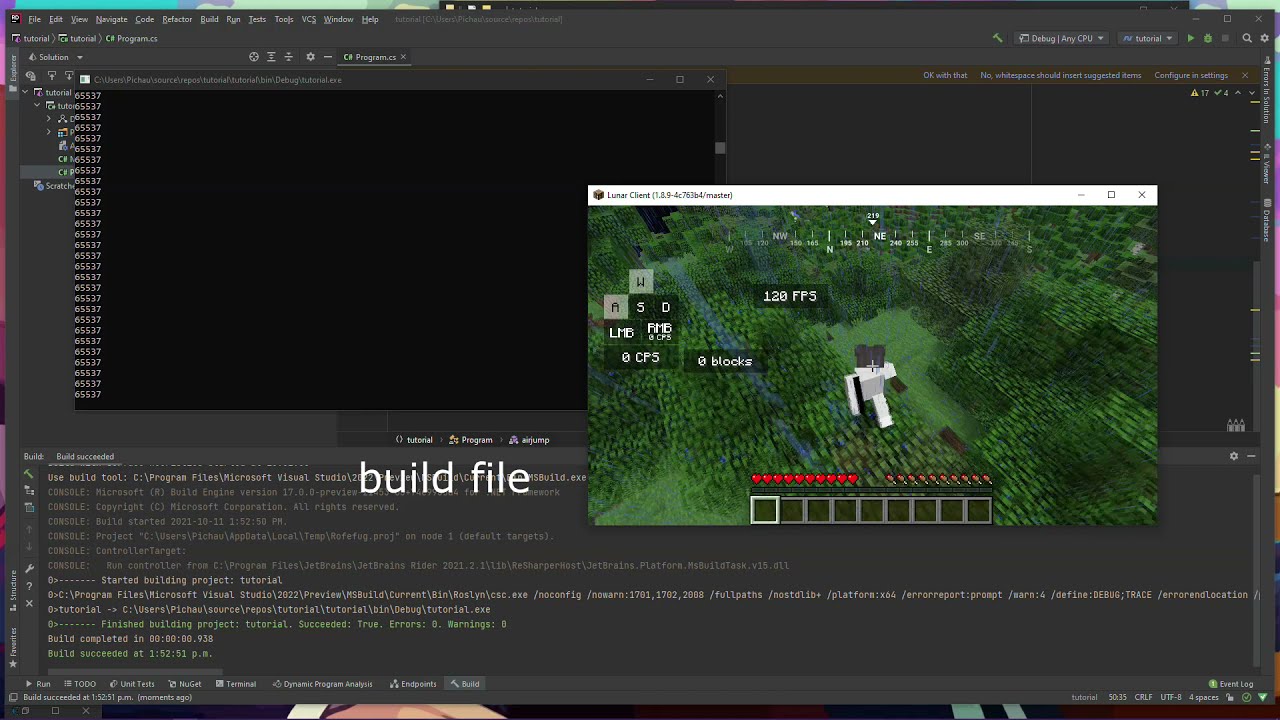Open Build panel gear options at right
This screenshot has width=1280, height=720.
[x=1234, y=456]
